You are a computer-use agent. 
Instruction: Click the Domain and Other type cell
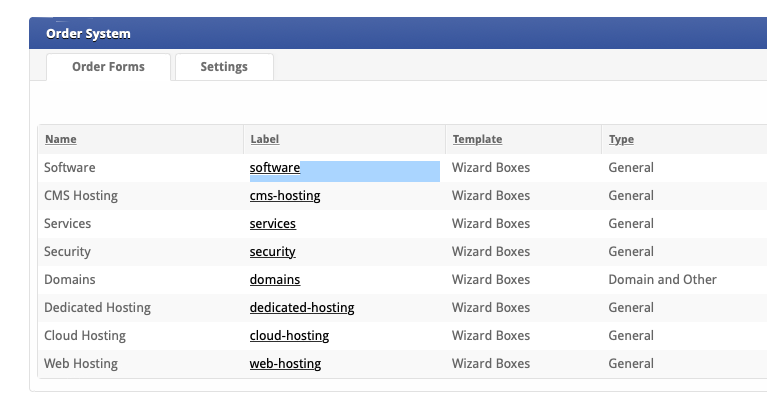[x=662, y=279]
